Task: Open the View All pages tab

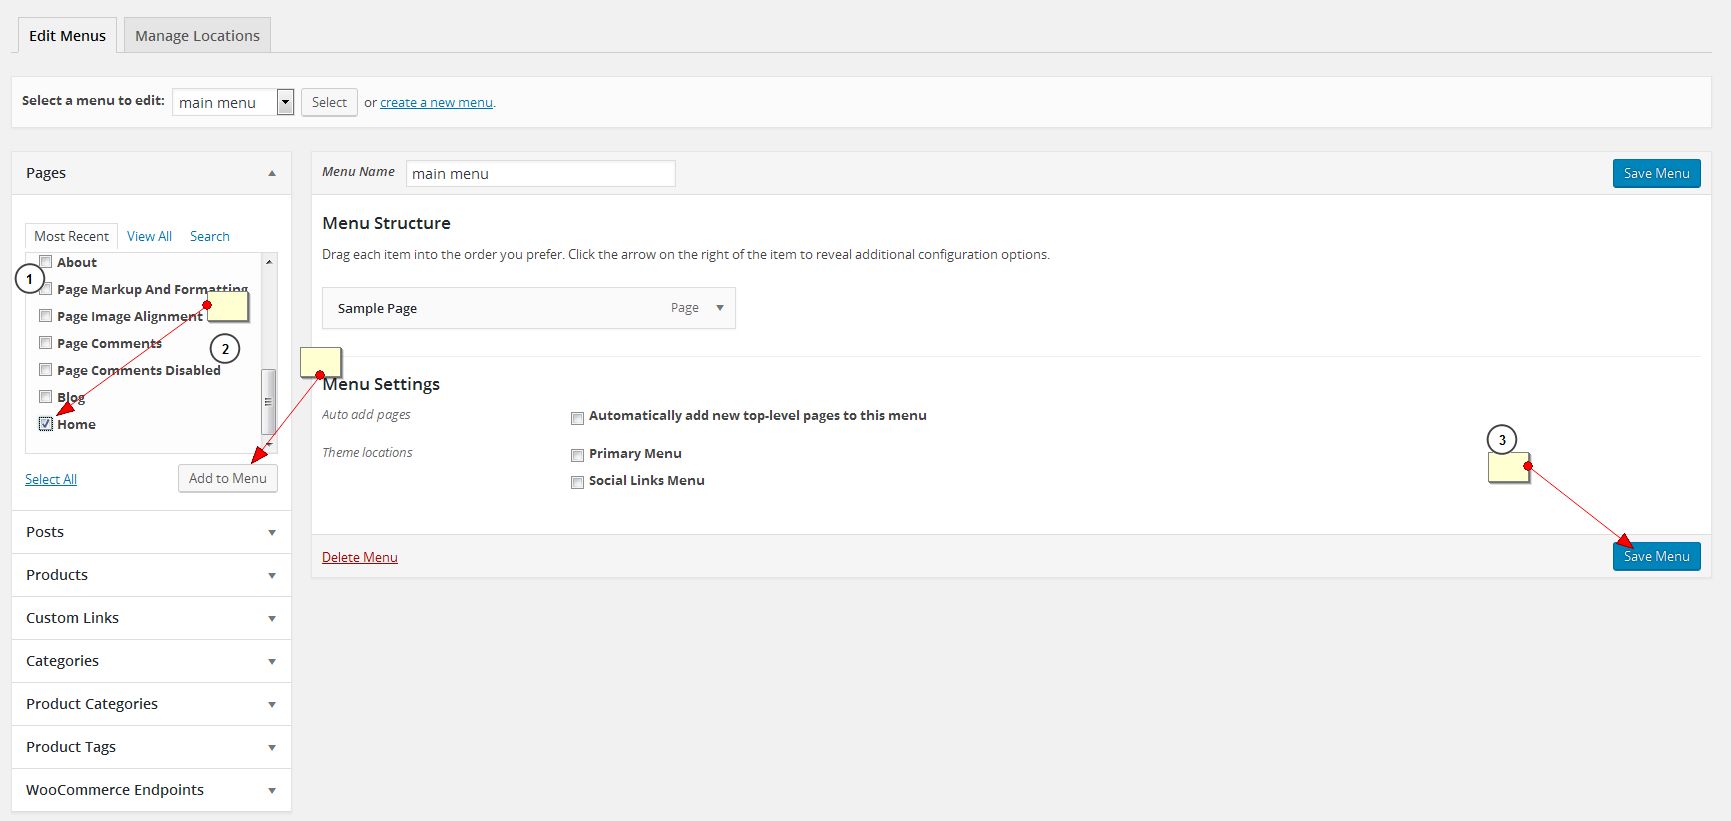Action: click(x=149, y=236)
